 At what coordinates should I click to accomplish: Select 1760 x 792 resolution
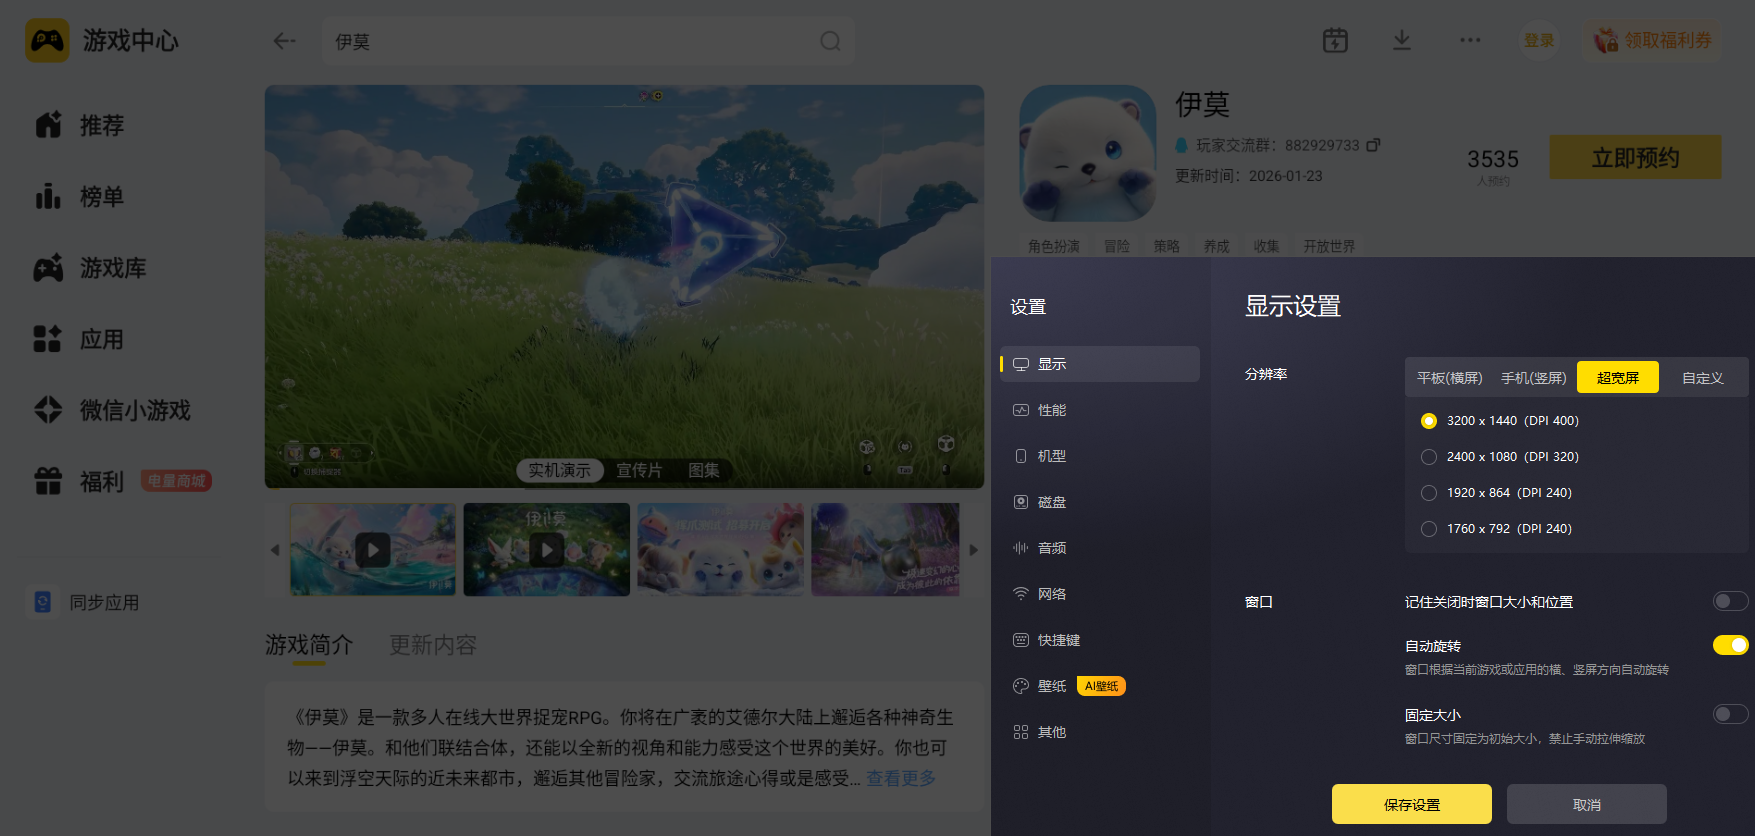coord(1429,529)
